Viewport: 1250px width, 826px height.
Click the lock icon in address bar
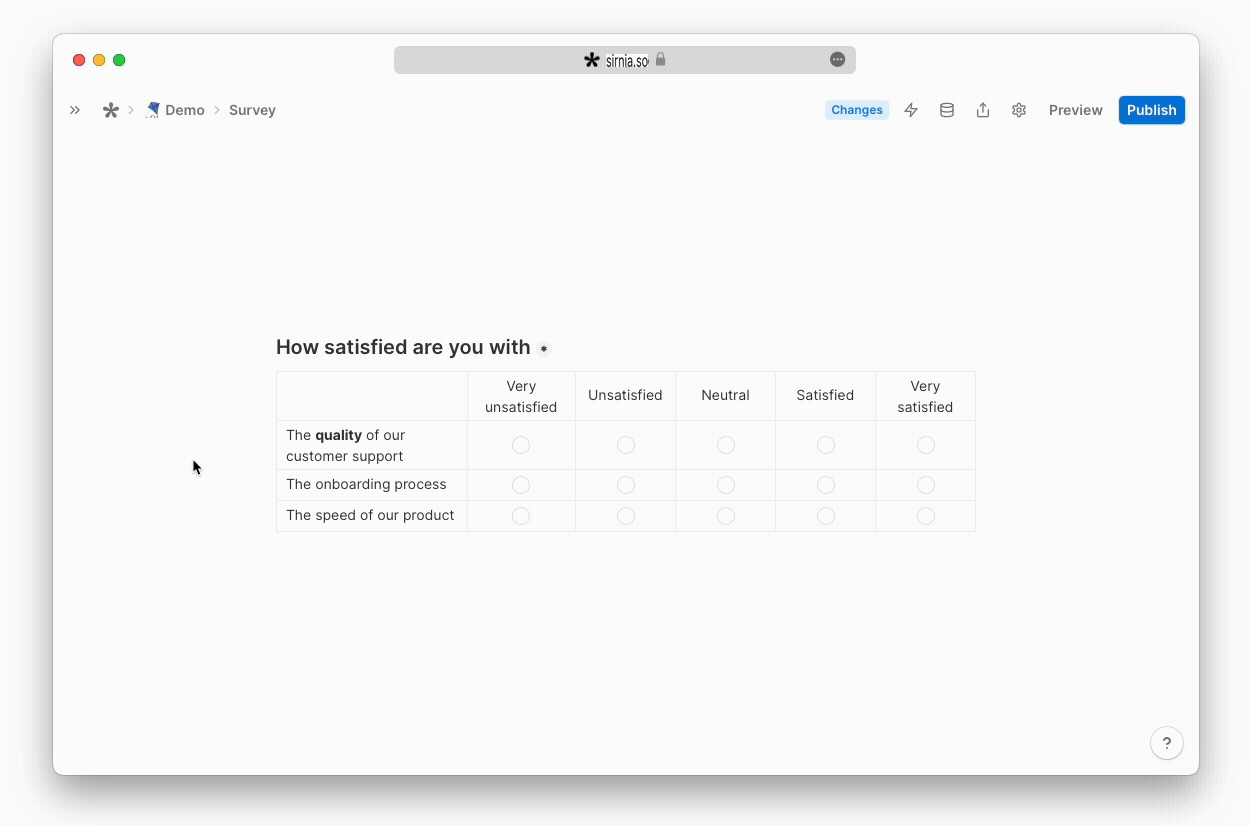coord(660,60)
